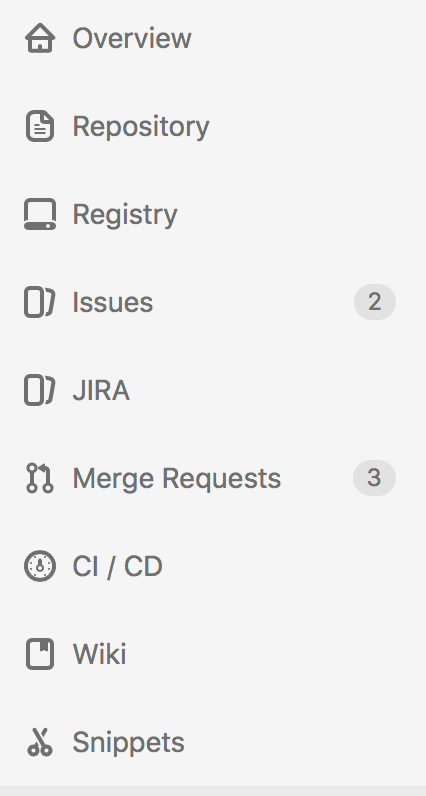Navigate to the JIRA link
Image resolution: width=426 pixels, height=796 pixels.
(x=101, y=390)
